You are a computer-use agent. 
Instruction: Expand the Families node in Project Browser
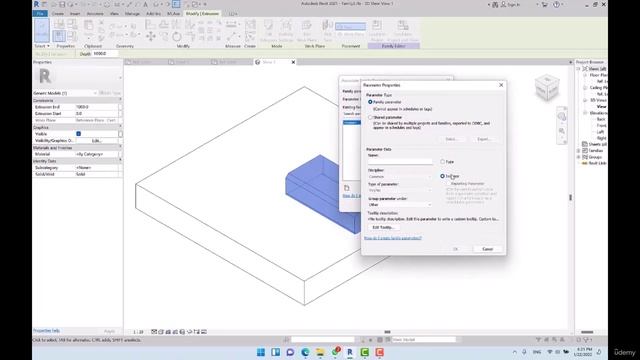(579, 151)
